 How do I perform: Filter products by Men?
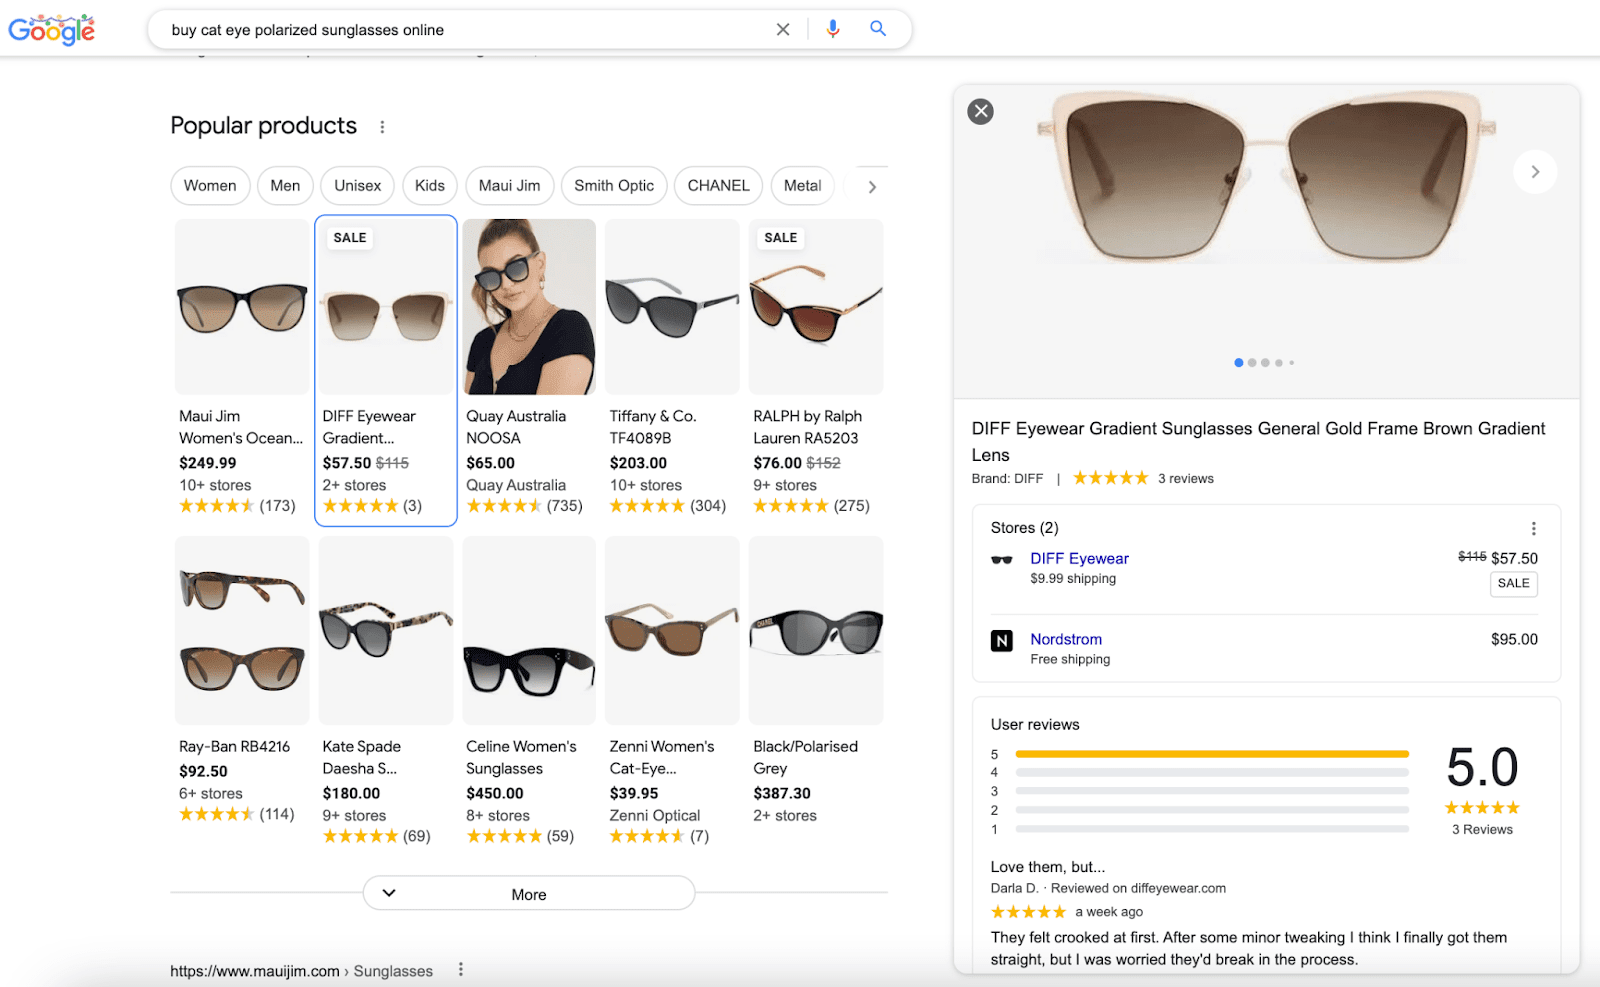click(285, 186)
